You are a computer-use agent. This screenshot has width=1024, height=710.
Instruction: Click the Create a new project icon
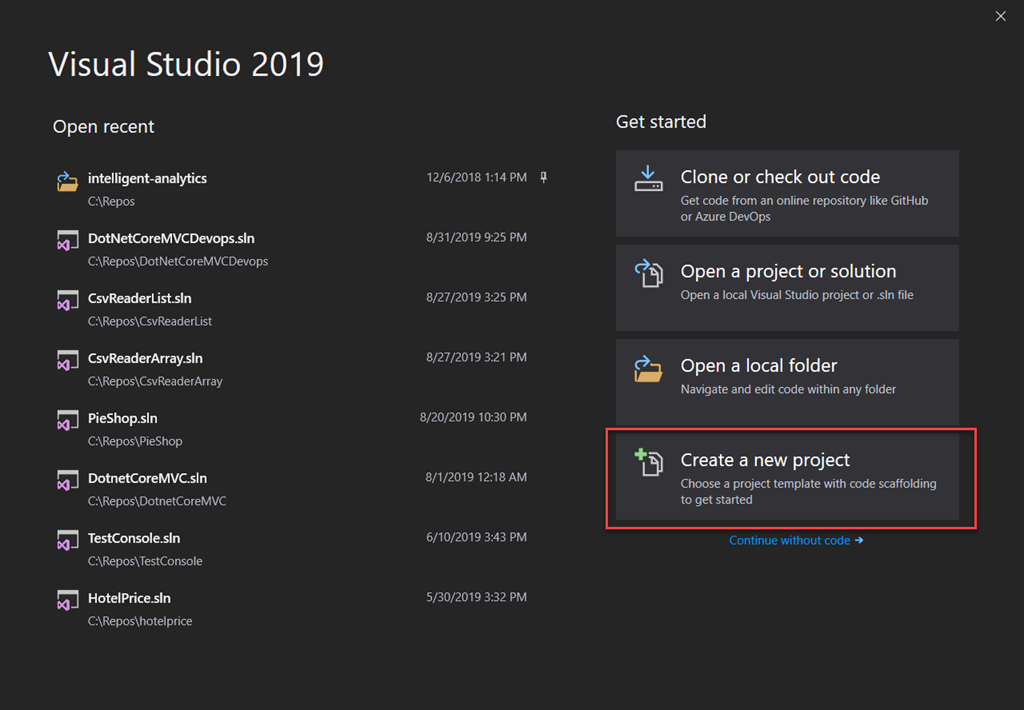pos(648,462)
